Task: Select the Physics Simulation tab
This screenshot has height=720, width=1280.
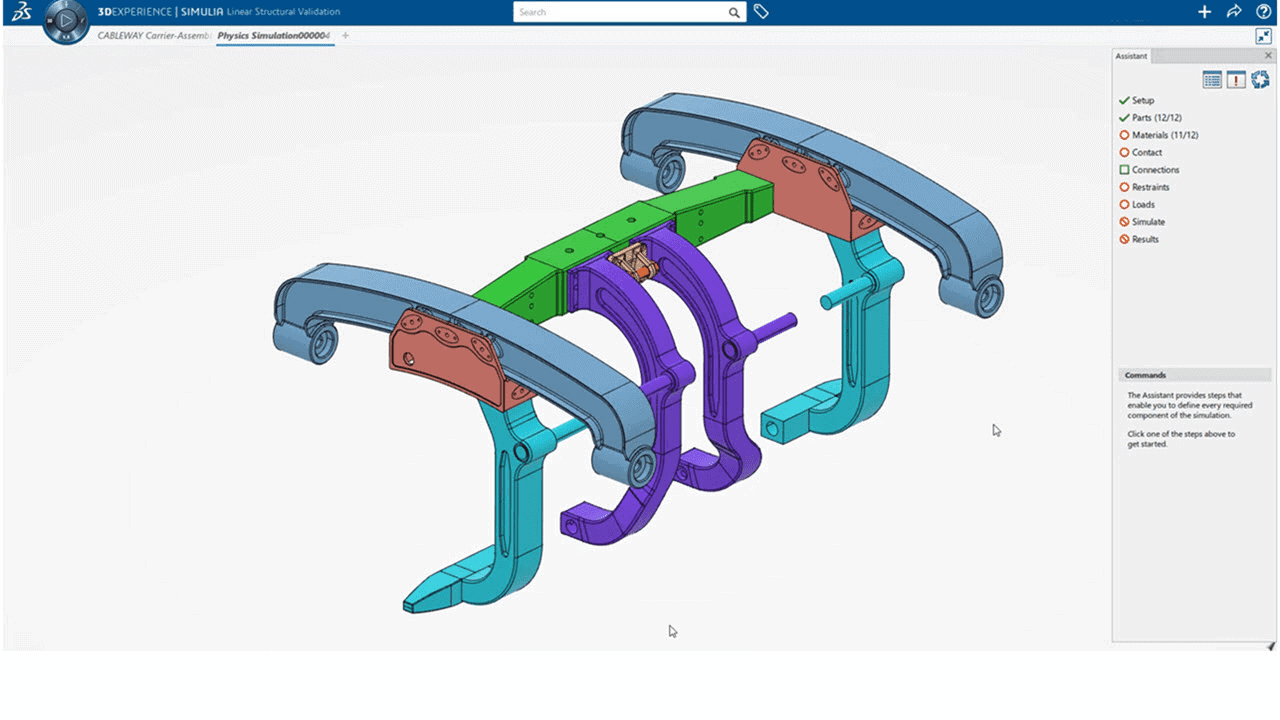Action: [x=273, y=36]
